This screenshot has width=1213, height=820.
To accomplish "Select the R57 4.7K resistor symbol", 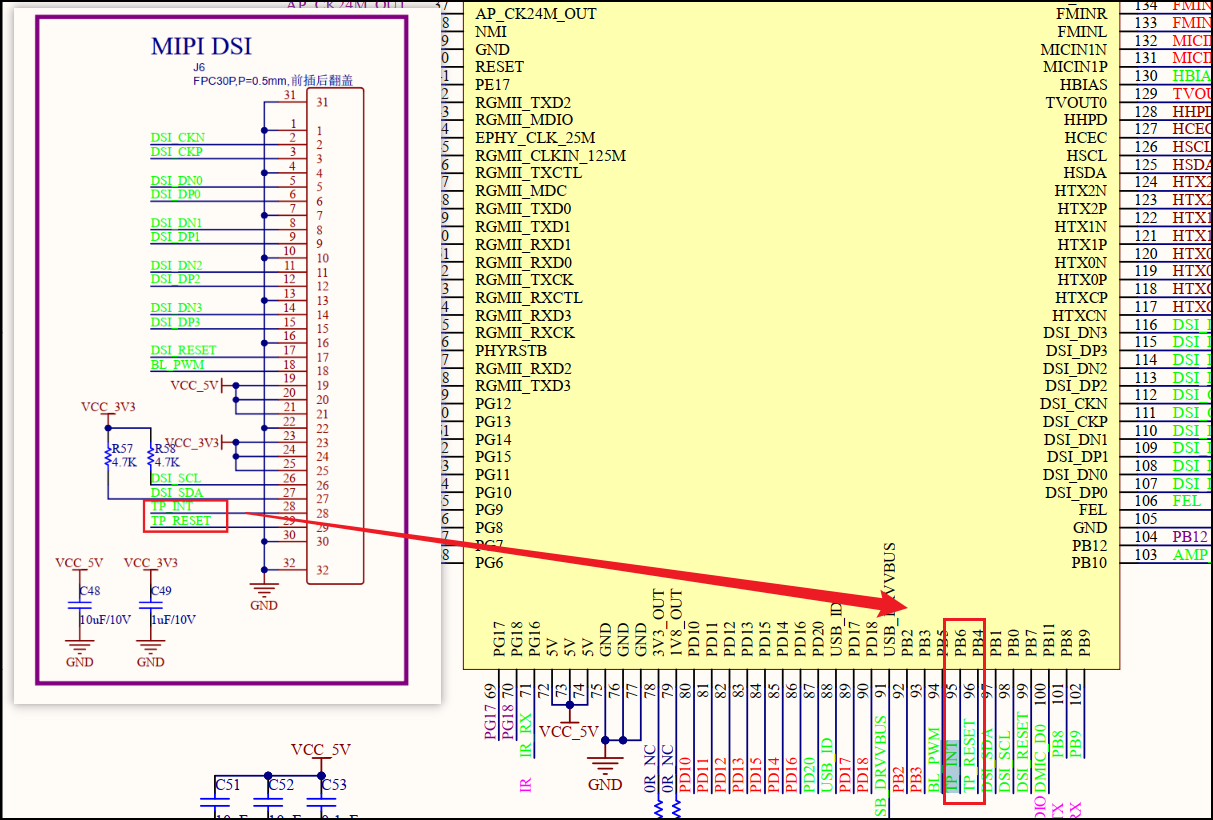I will point(107,456).
